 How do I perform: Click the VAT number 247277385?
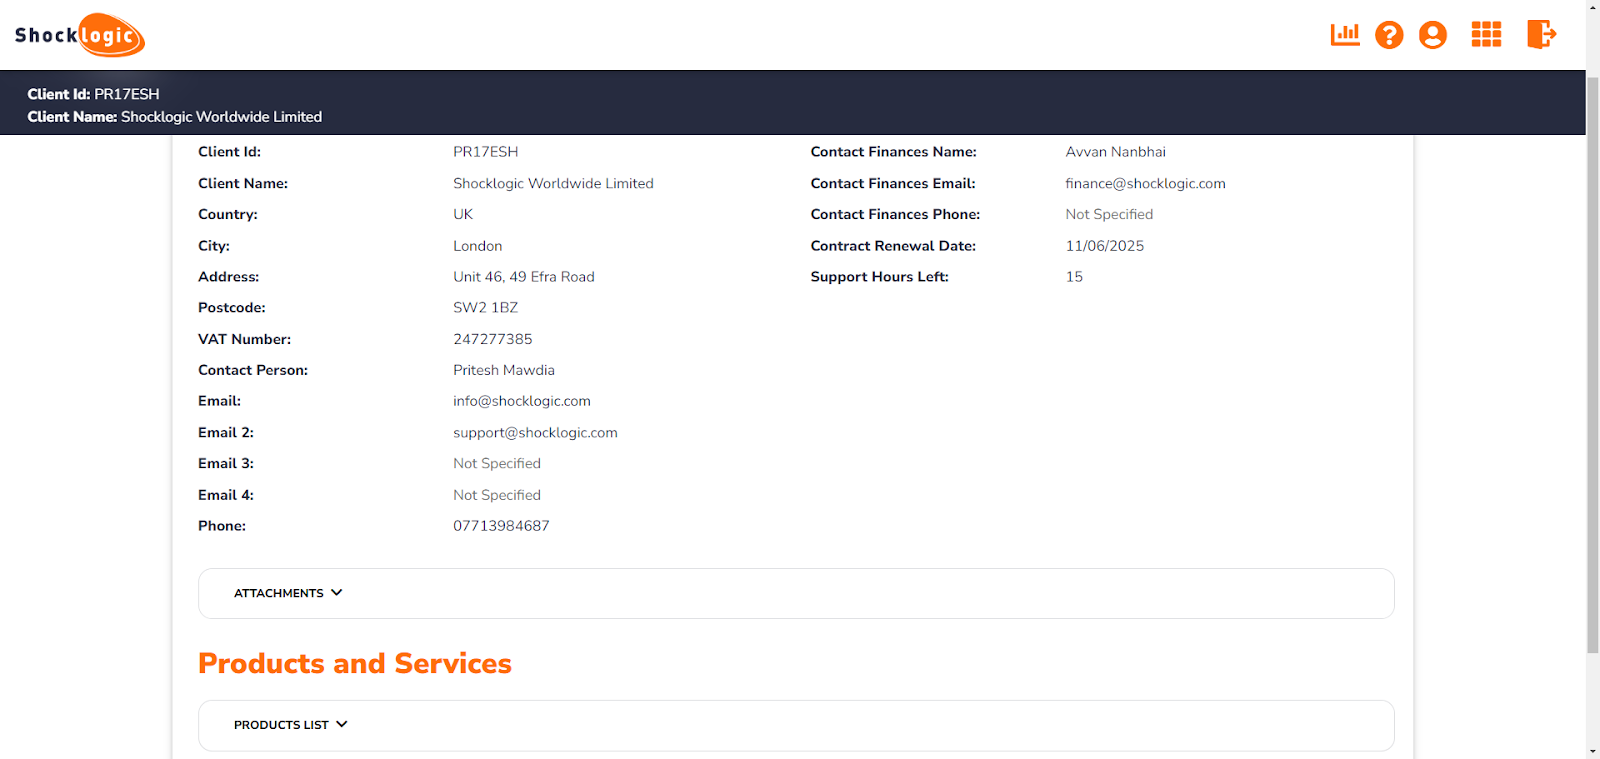(493, 339)
